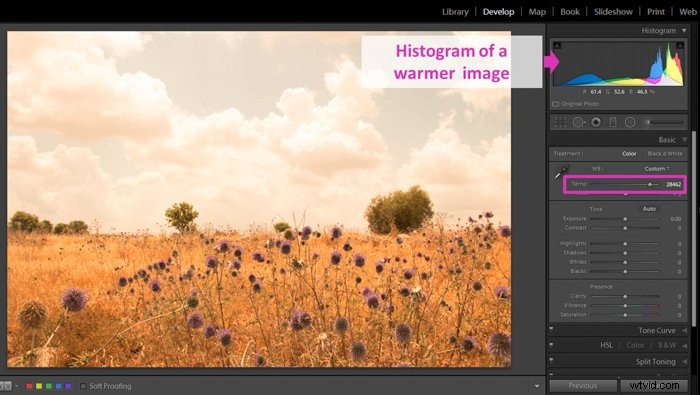The image size is (700, 395).
Task: Open the toolbar content dropdown arrow
Action: 537,386
